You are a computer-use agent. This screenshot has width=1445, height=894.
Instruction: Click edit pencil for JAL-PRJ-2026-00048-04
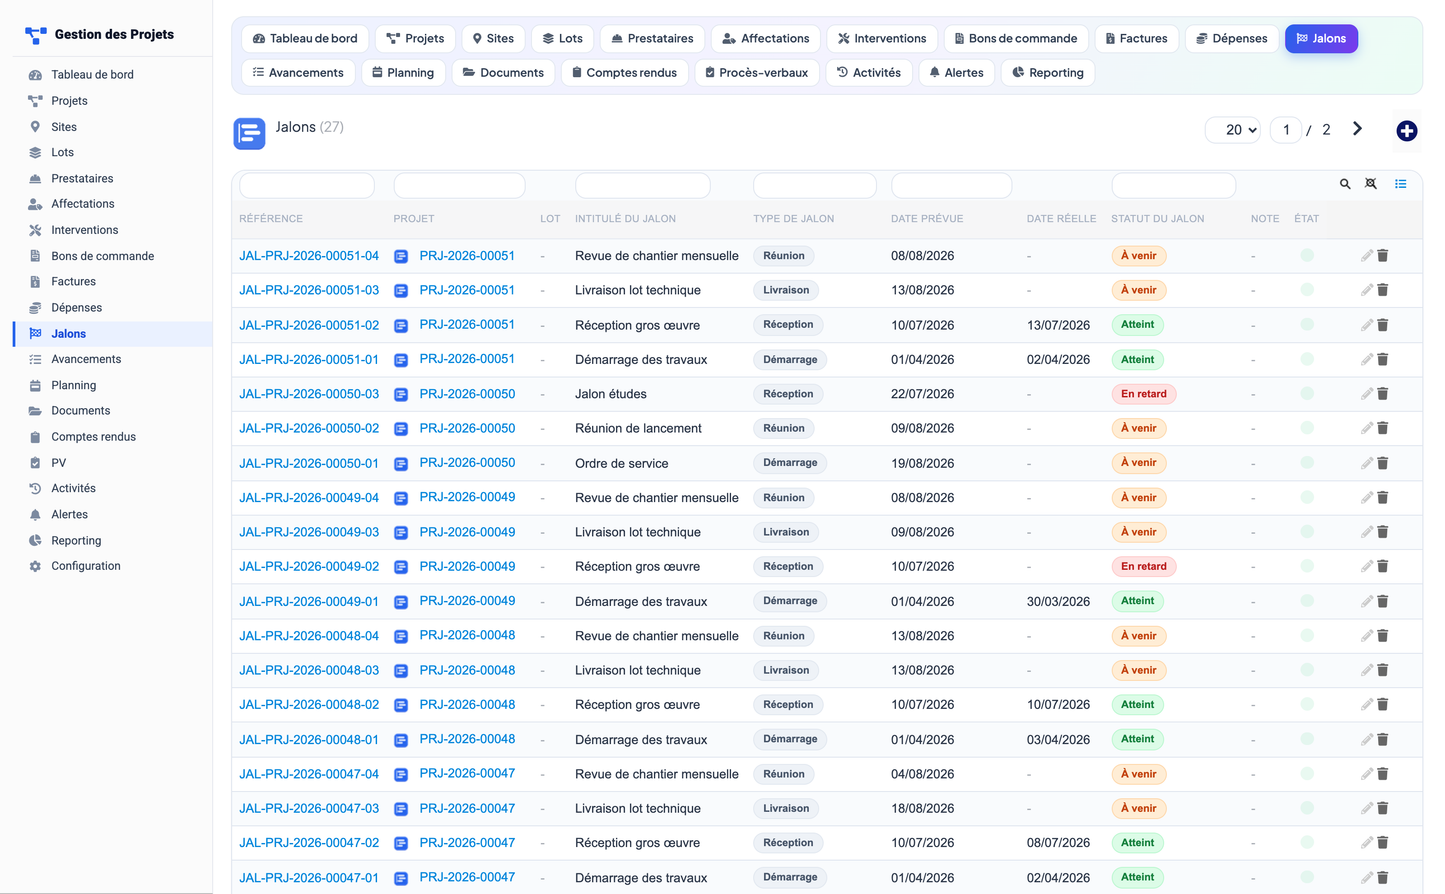1367,636
